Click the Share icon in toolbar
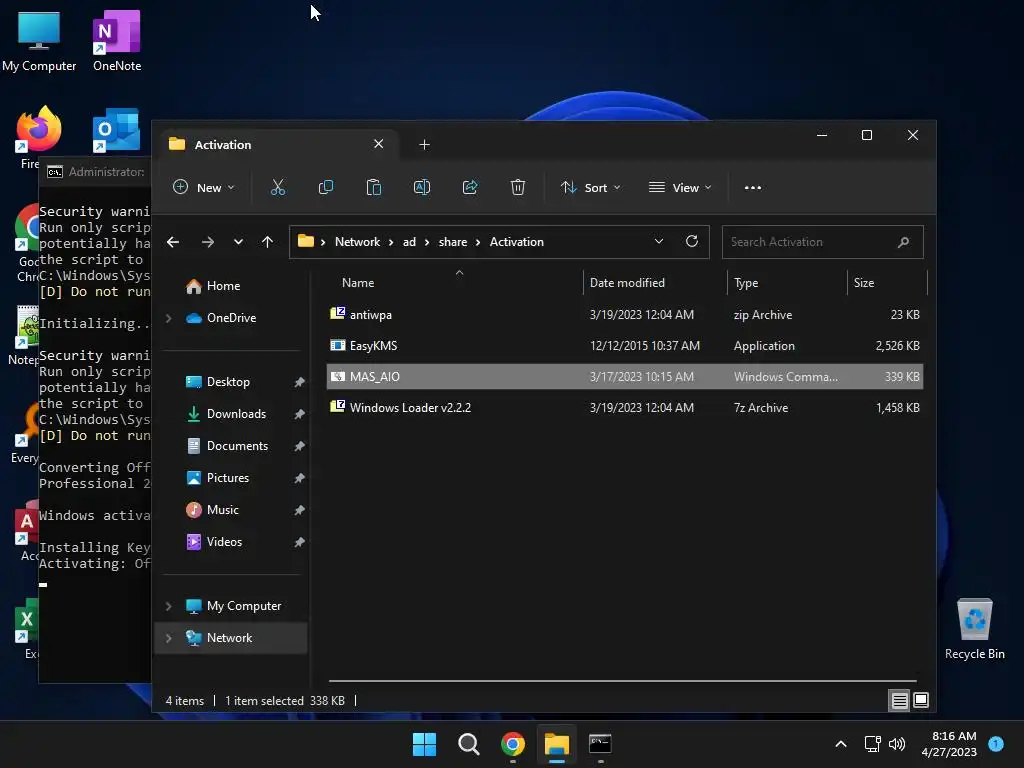1024x768 pixels. pyautogui.click(x=470, y=187)
